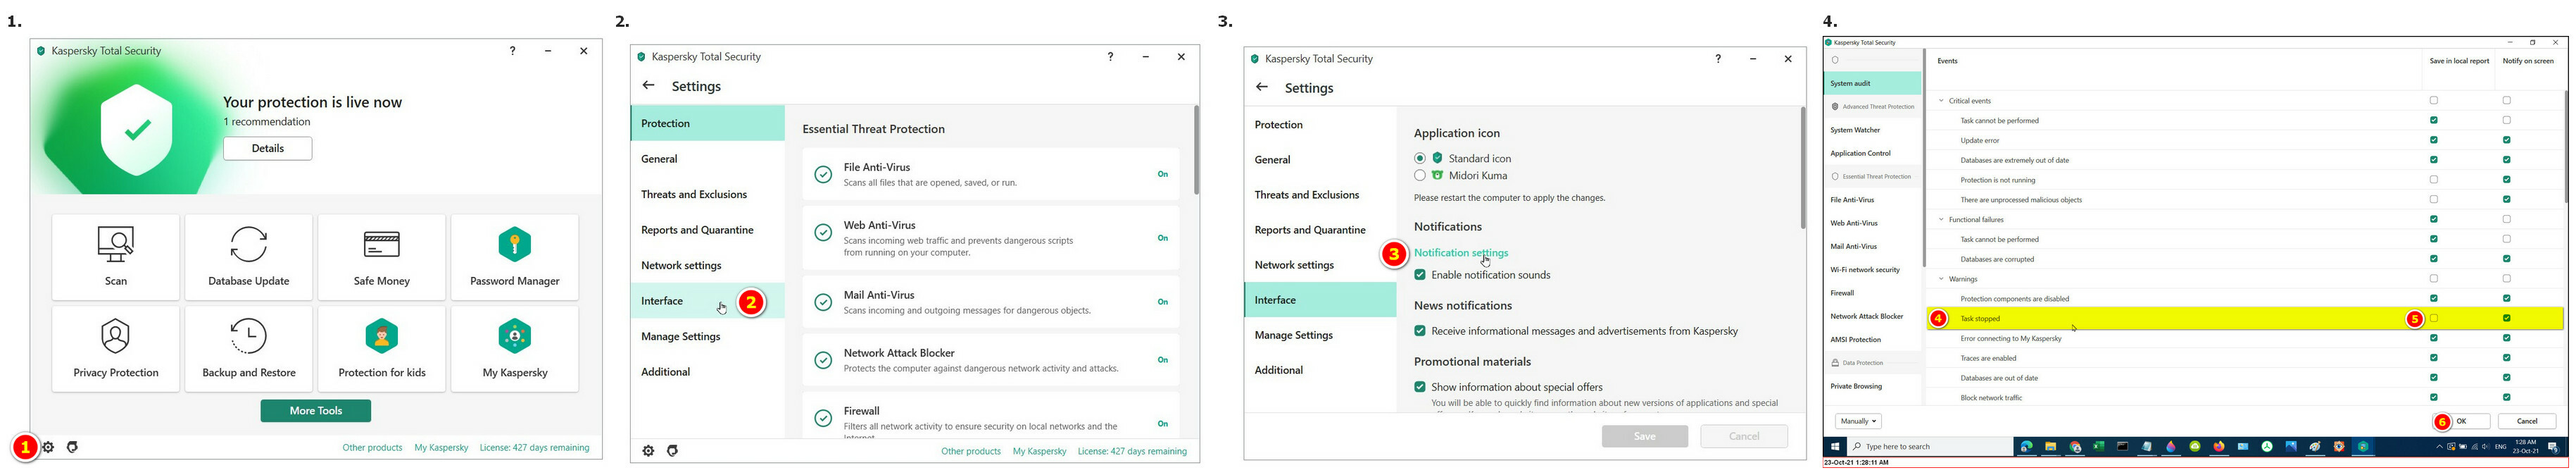Open the Scan tile in Kaspersky main window

click(116, 257)
